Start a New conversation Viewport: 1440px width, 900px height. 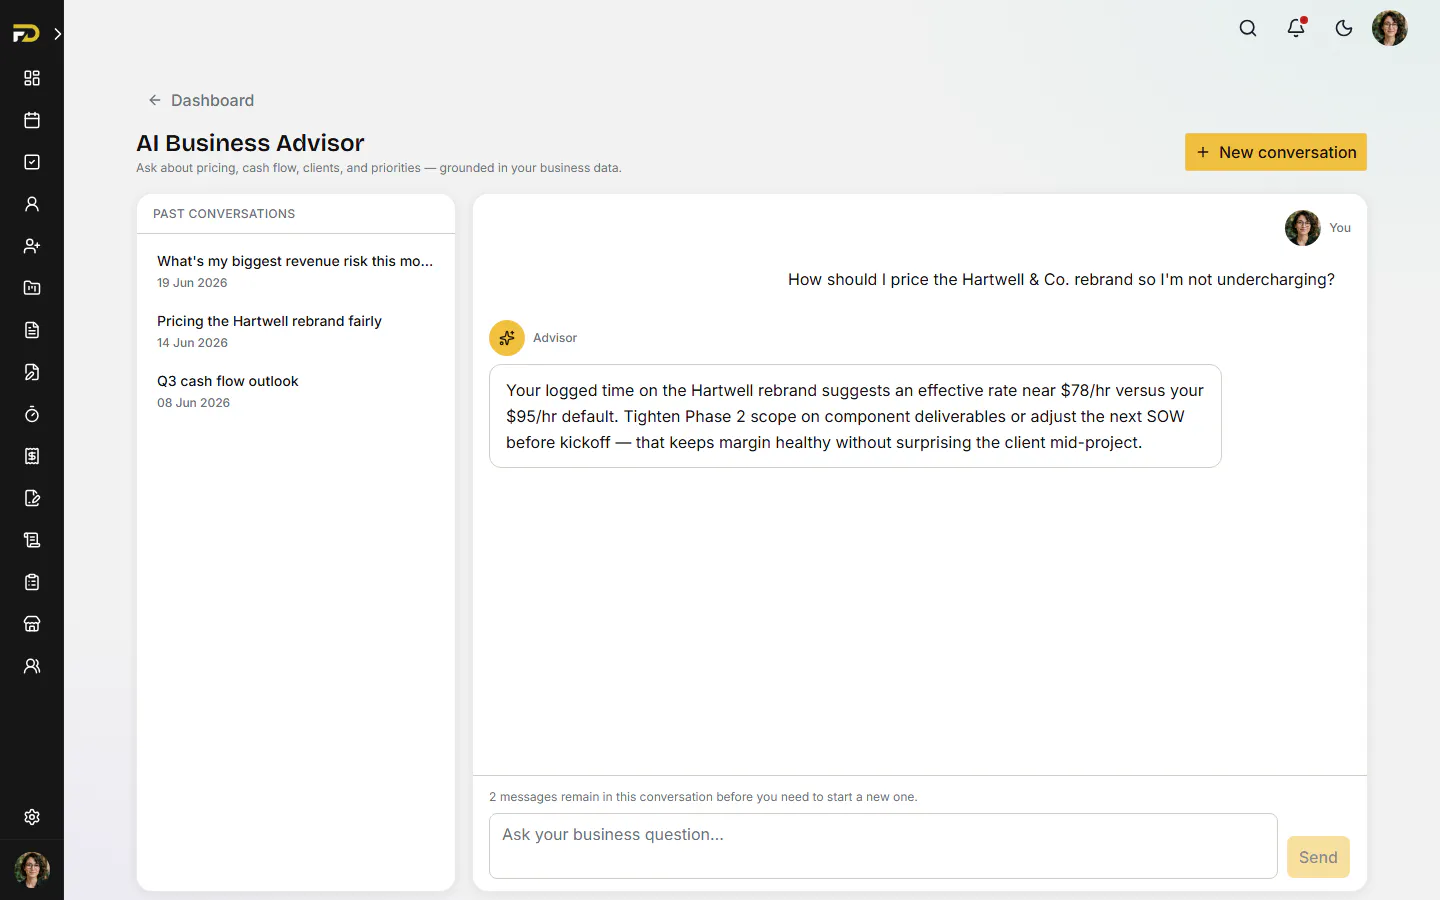[x=1276, y=152]
